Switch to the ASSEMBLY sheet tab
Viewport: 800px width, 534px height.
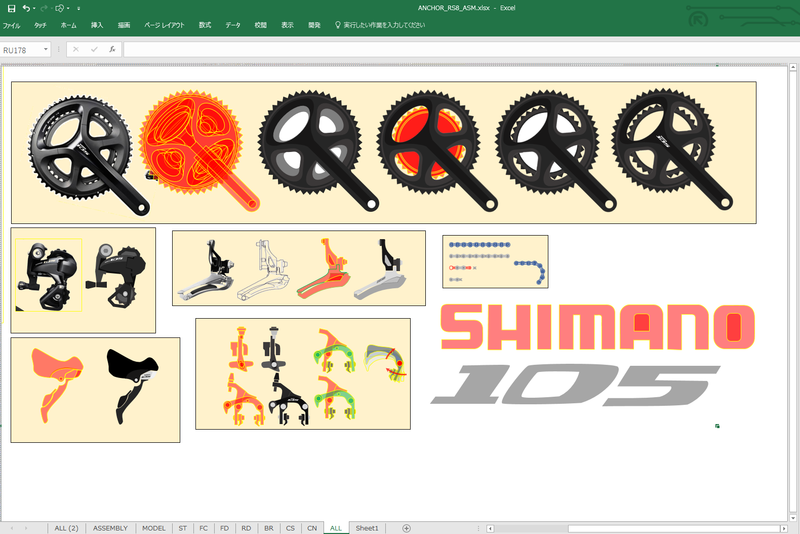pyautogui.click(x=110, y=528)
